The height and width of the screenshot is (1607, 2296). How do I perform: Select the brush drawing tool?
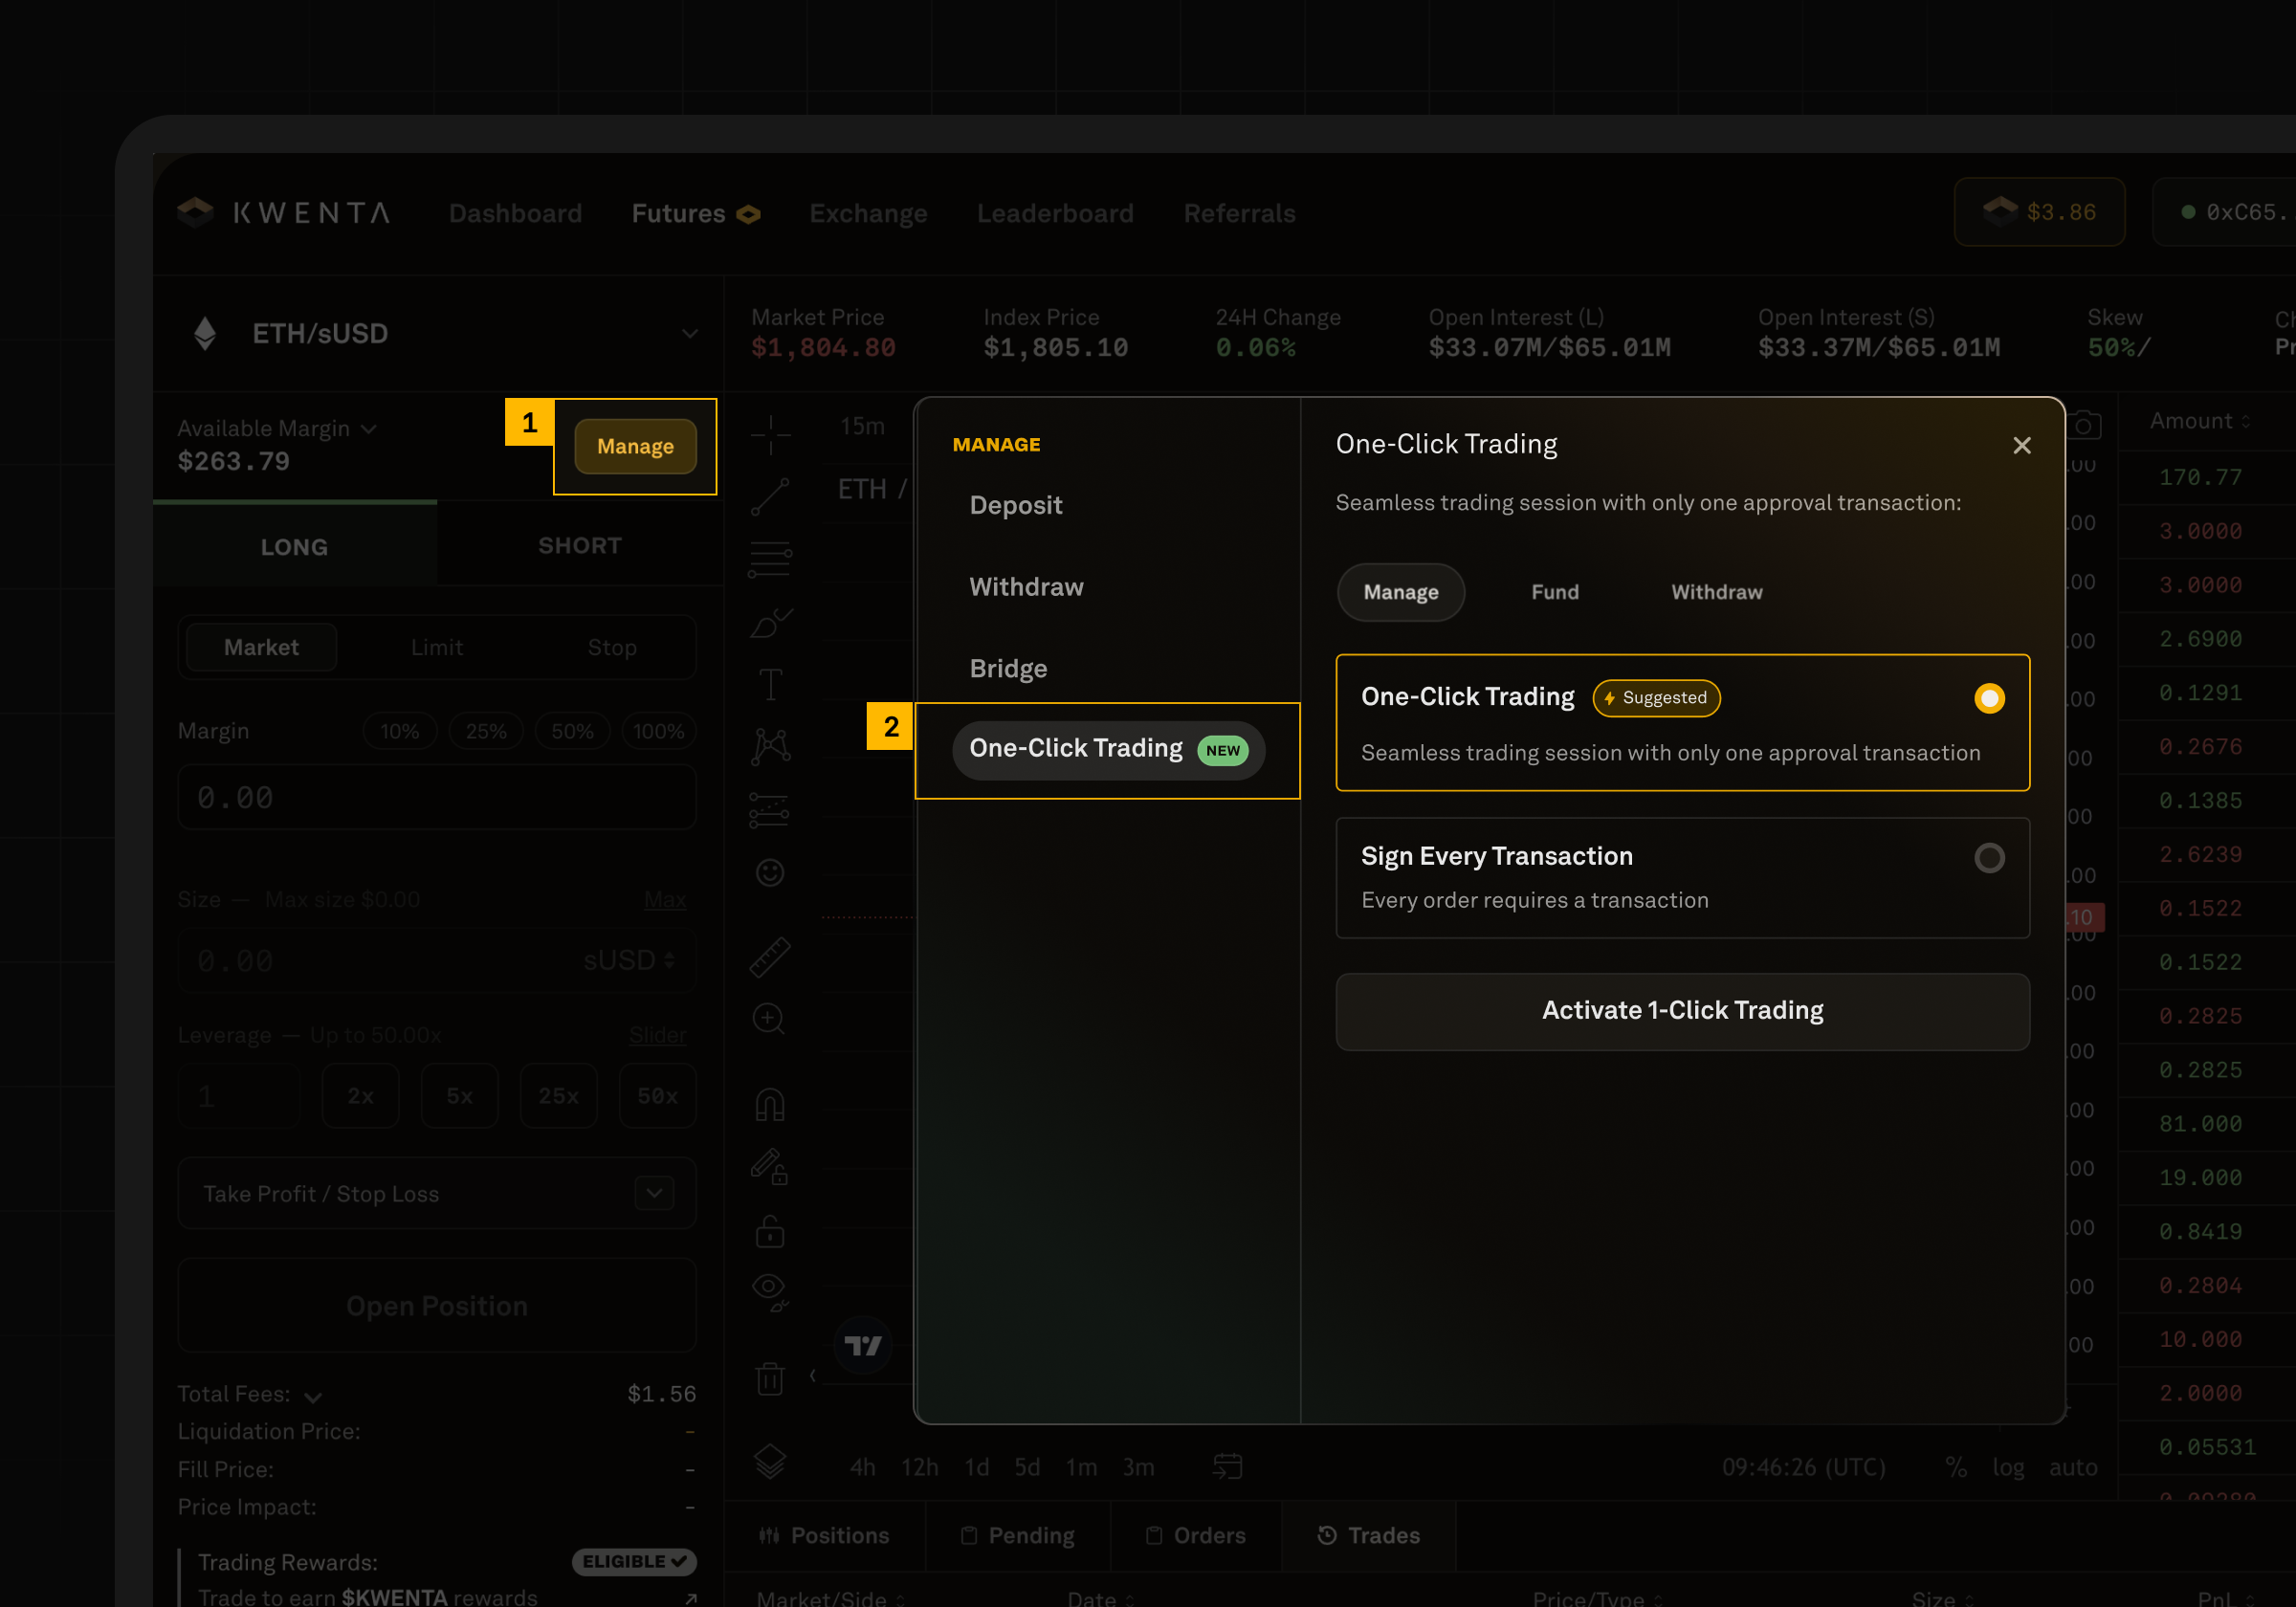(x=770, y=623)
